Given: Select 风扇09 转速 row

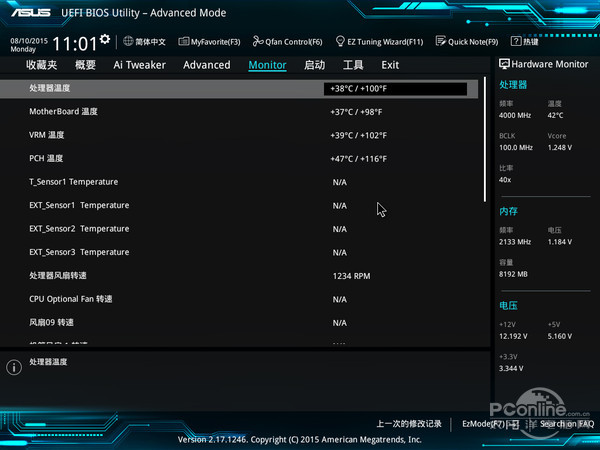Looking at the screenshot, I should (239, 323).
